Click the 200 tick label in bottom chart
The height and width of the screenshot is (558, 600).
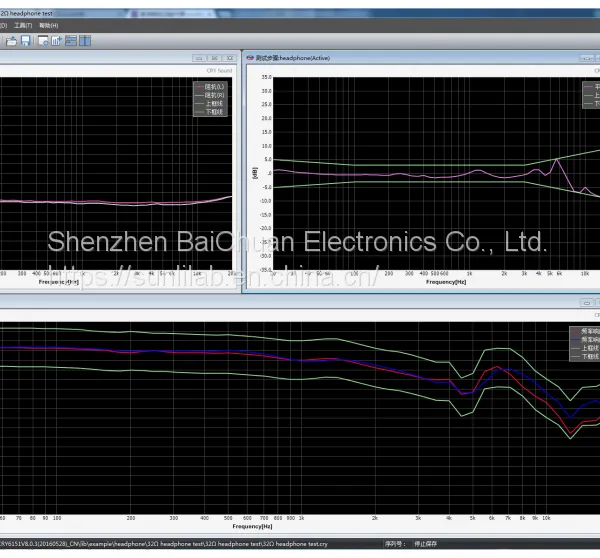(x=131, y=518)
